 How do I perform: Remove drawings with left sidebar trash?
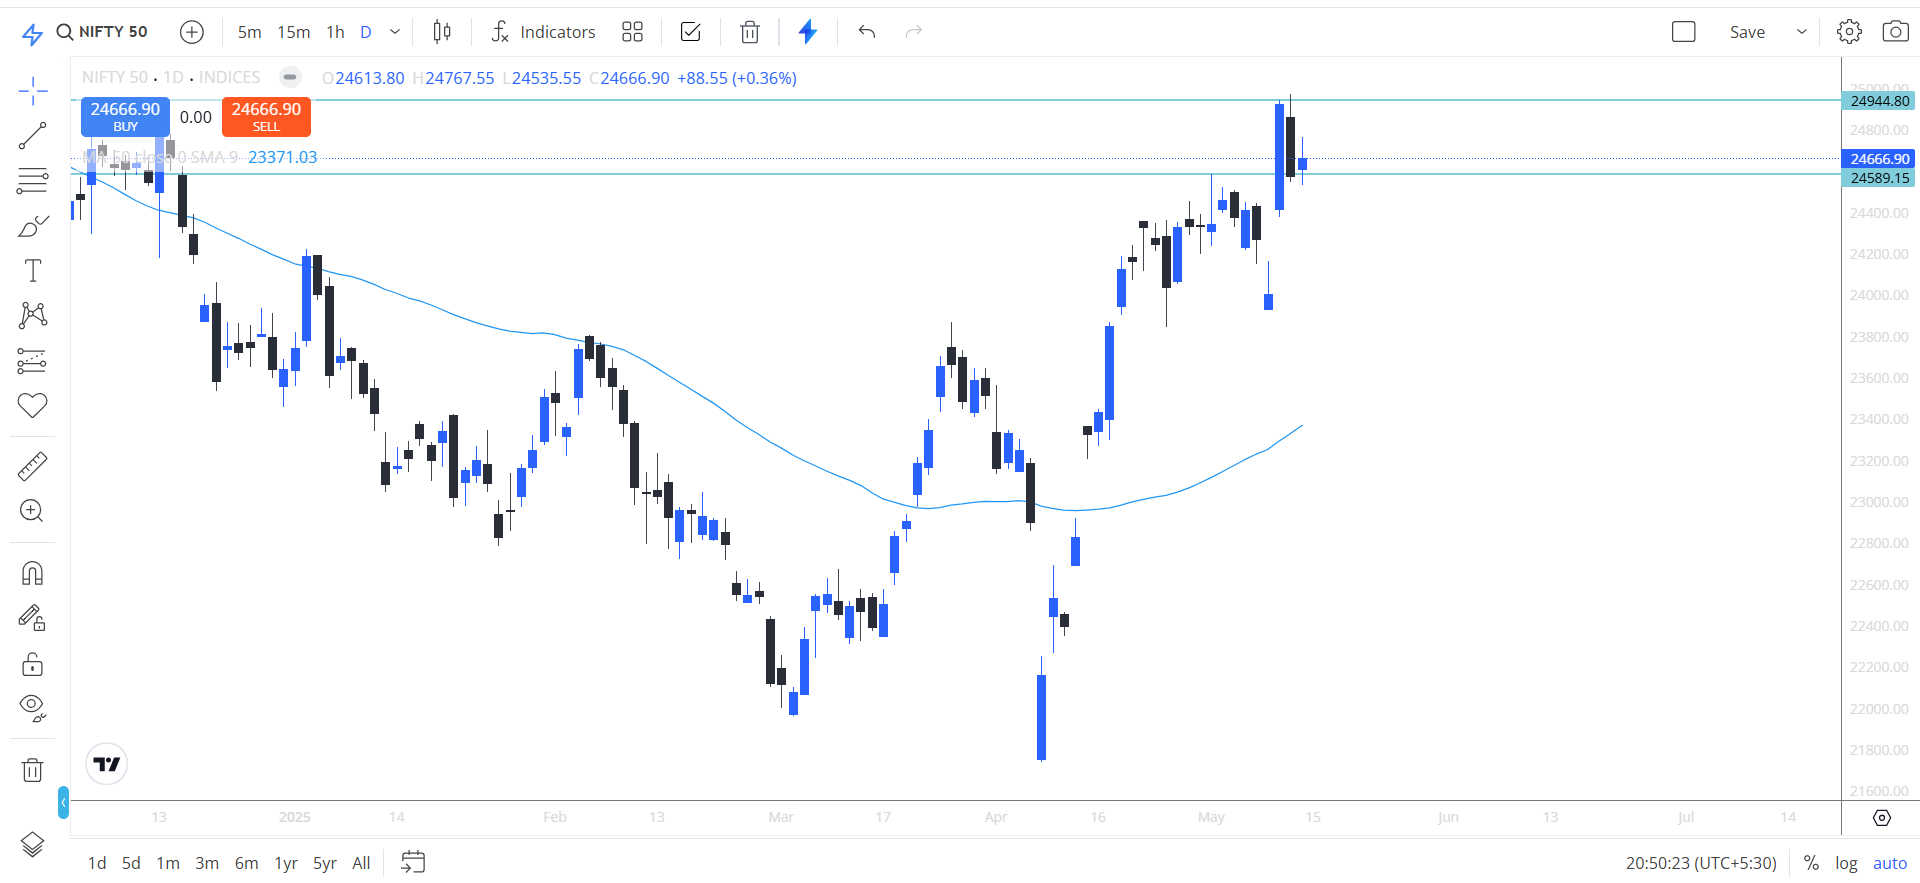33,770
